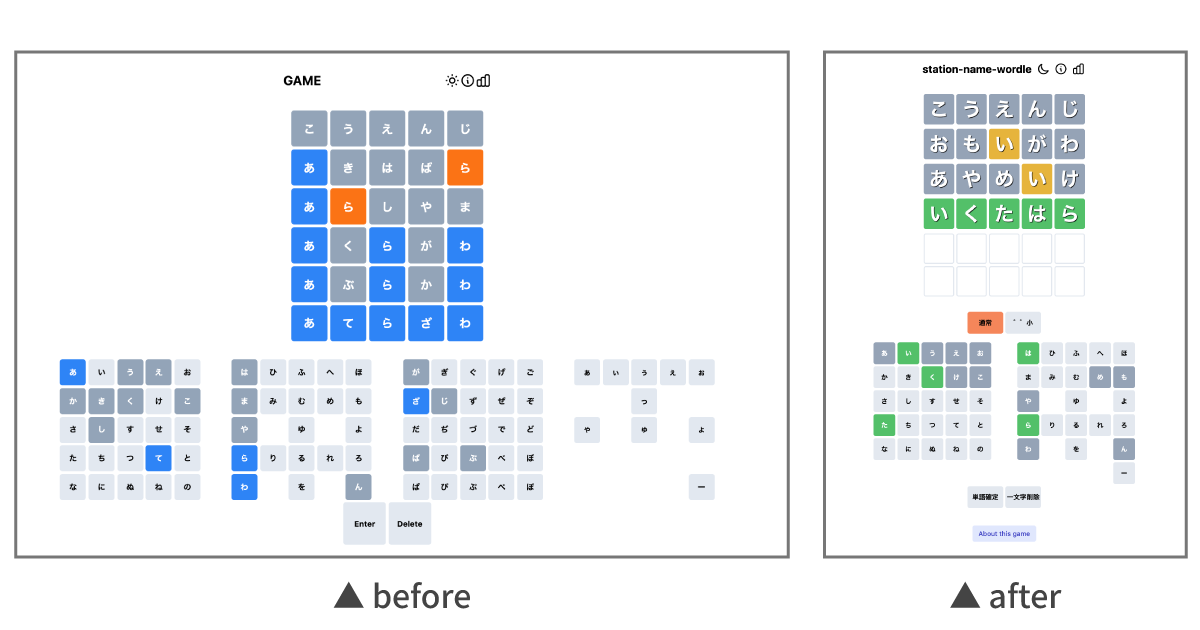Click the Enter key in the before panel
The width and height of the screenshot is (1200, 630).
tap(364, 524)
